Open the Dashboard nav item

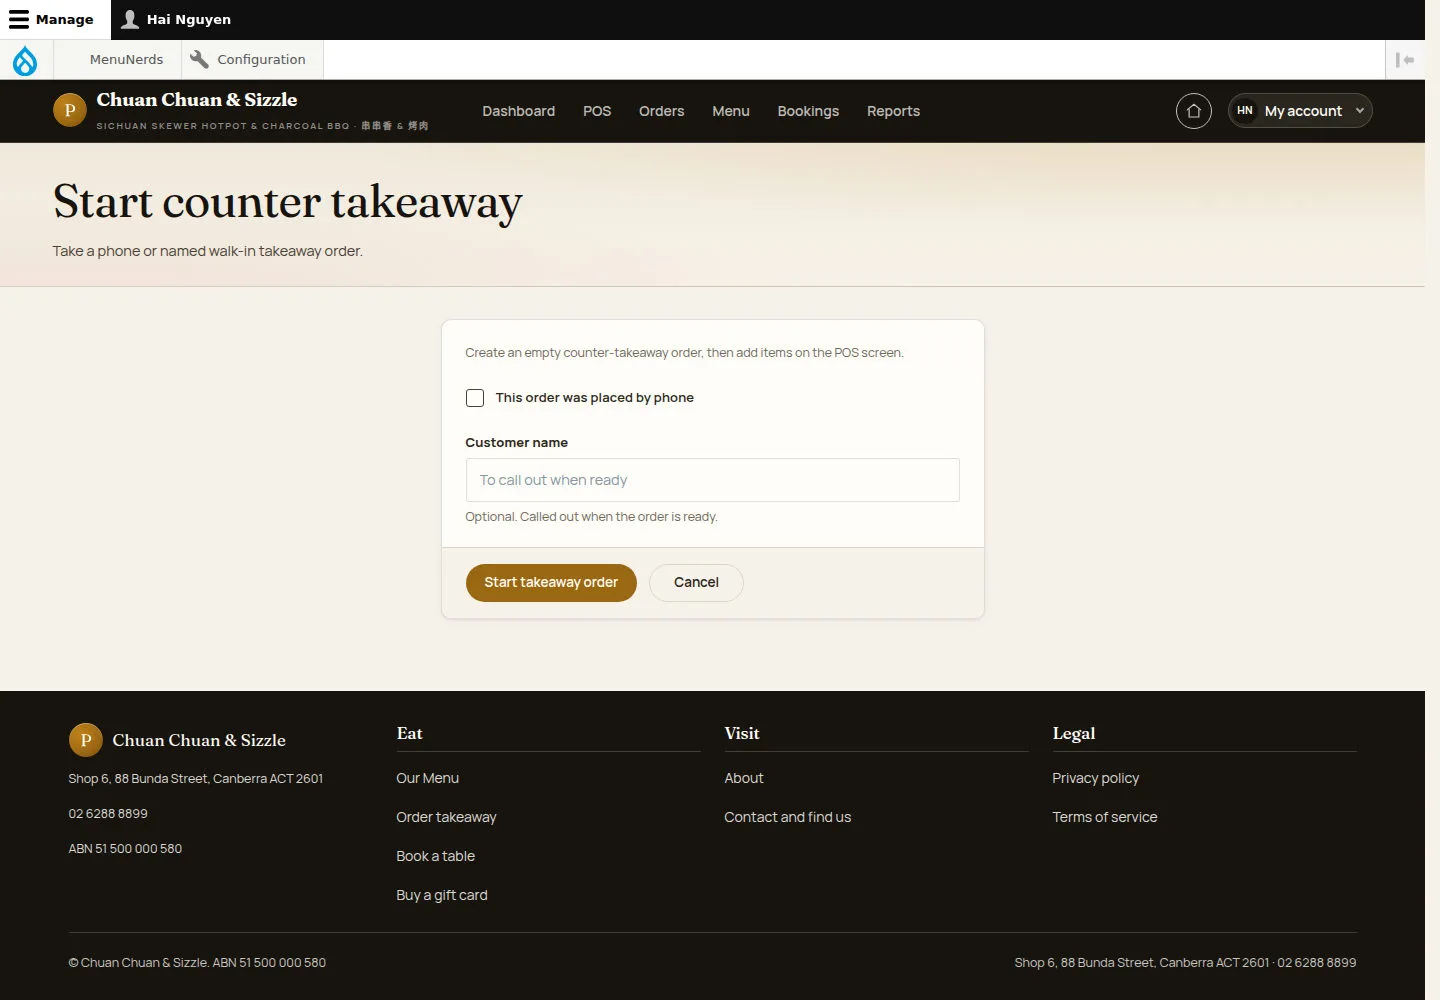(x=518, y=111)
